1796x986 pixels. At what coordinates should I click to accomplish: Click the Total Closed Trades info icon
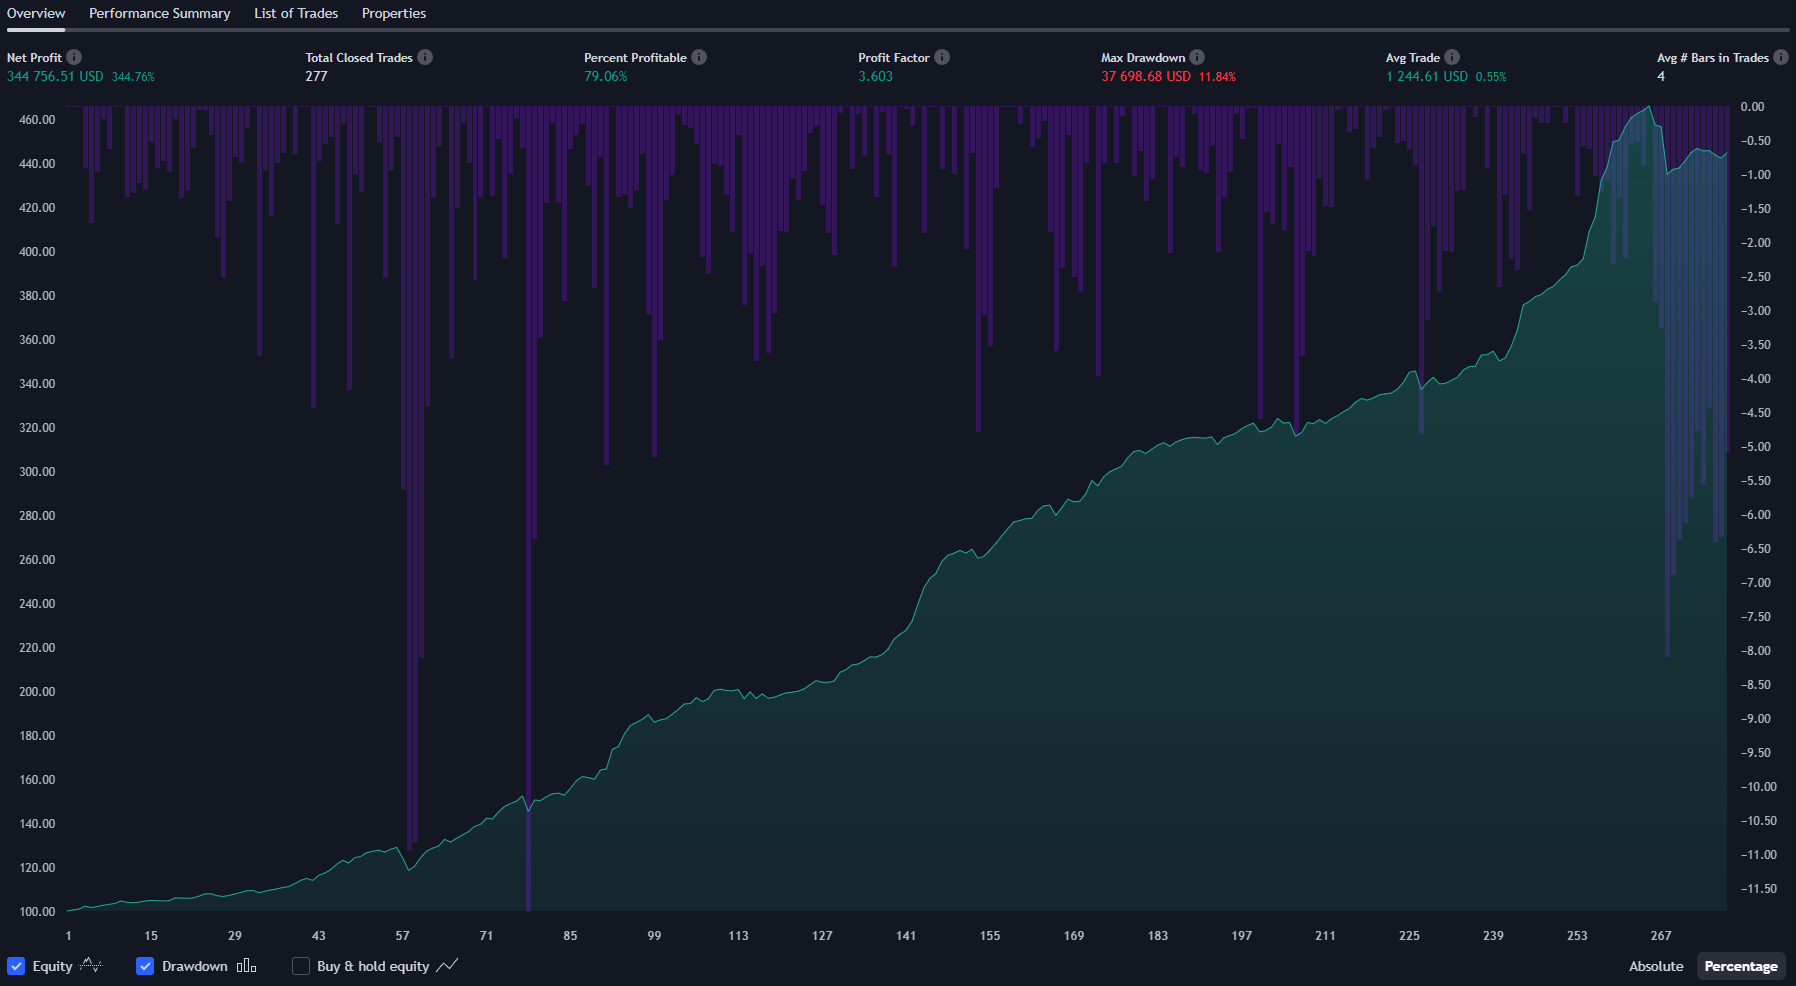pos(425,57)
